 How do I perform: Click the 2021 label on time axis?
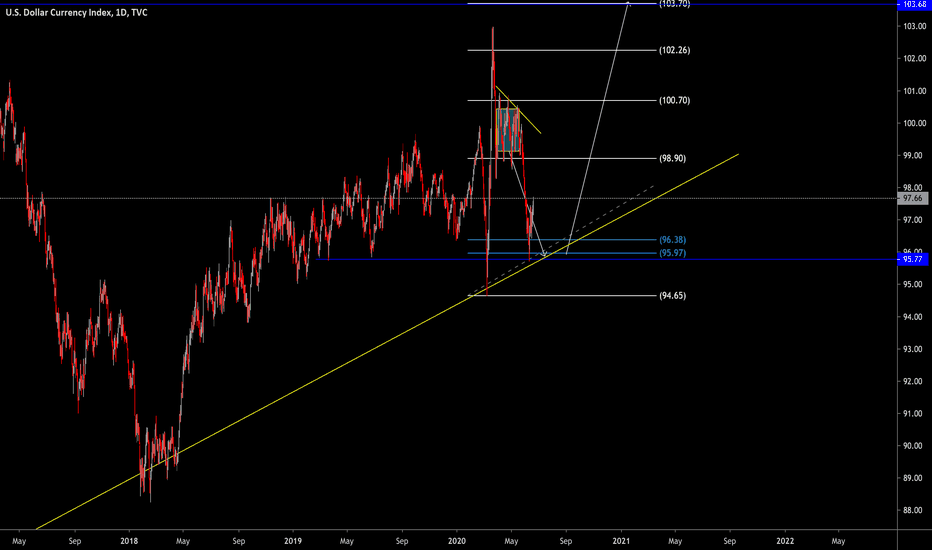tap(621, 541)
